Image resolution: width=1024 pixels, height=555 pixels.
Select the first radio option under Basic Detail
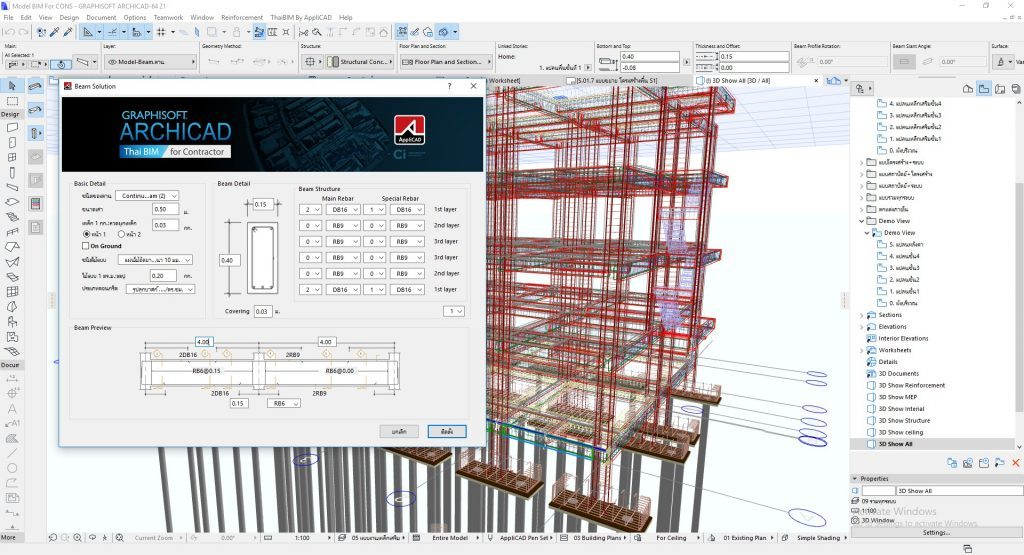pos(86,234)
